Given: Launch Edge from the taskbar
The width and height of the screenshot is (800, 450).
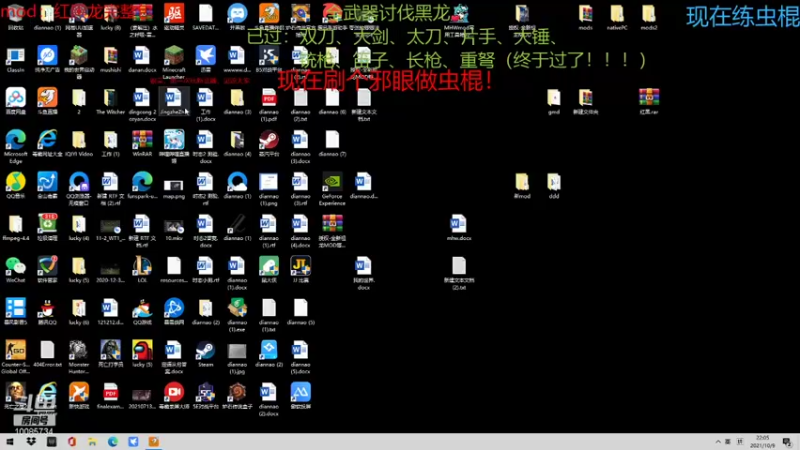Looking at the screenshot, I should click(x=113, y=442).
